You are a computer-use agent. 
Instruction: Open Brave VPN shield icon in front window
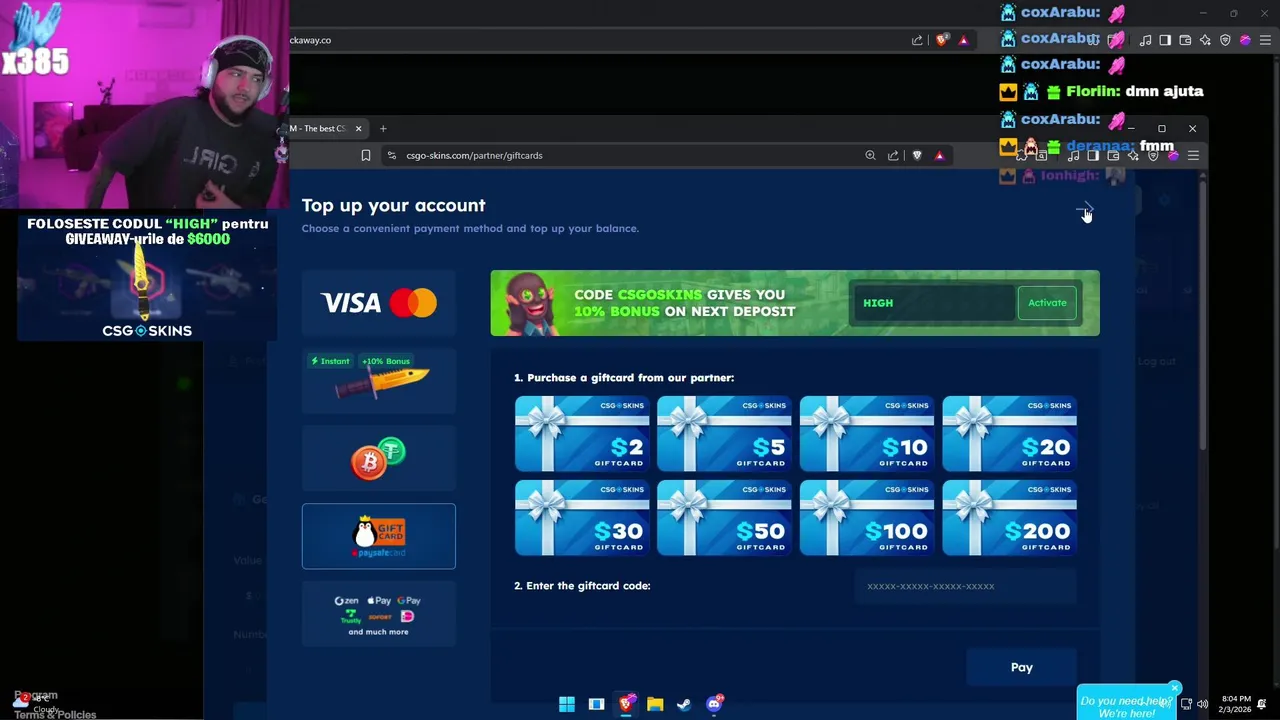pyautogui.click(x=1153, y=155)
